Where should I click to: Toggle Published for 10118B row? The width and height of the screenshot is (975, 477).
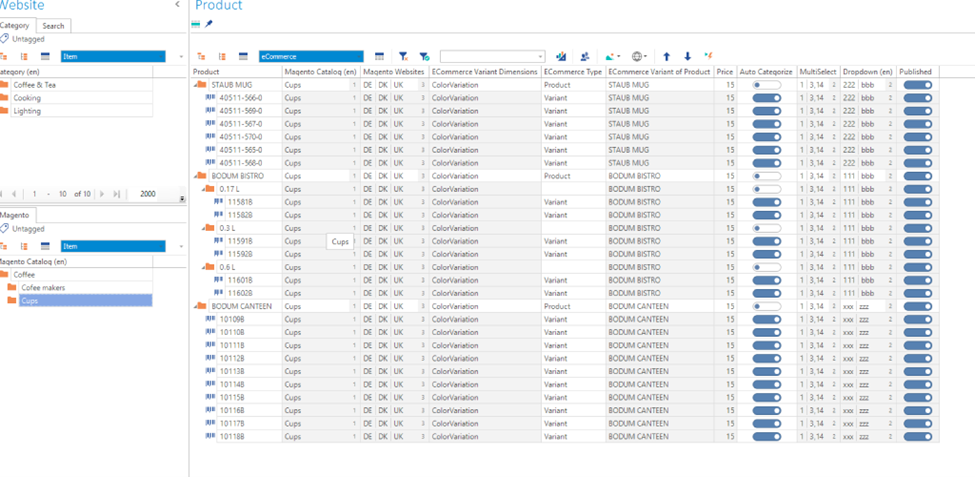coord(918,437)
